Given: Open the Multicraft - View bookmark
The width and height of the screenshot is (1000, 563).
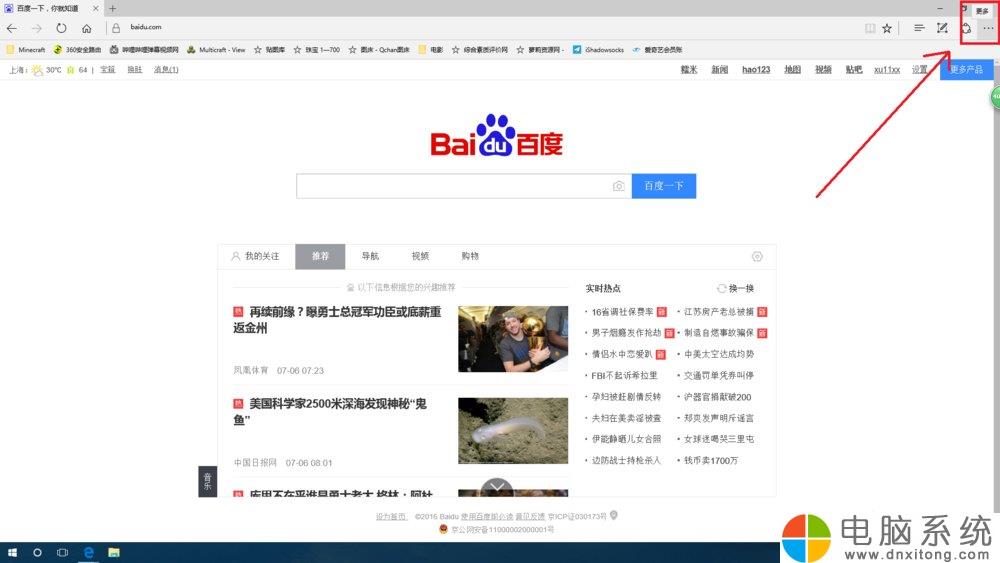Looking at the screenshot, I should 216,50.
